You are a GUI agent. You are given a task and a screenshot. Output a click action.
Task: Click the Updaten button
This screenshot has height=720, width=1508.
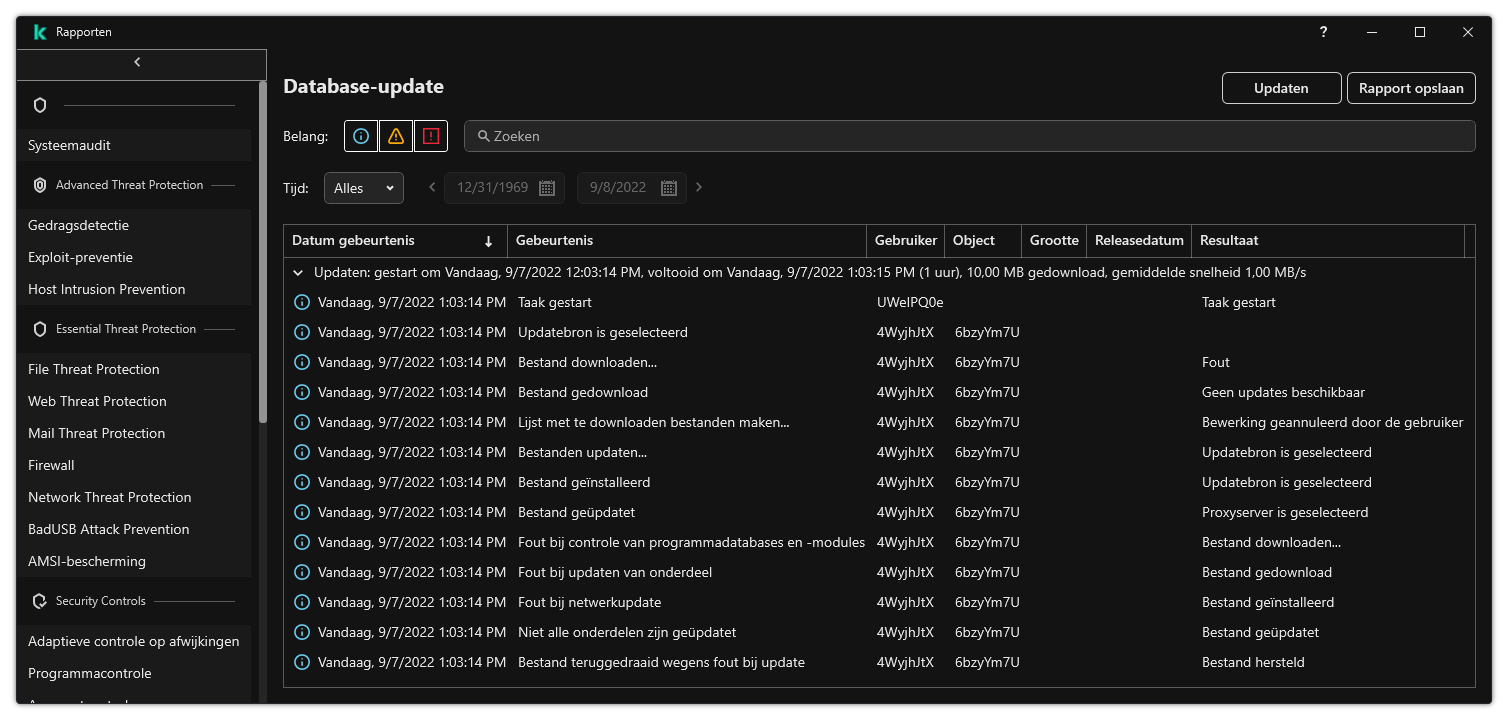coord(1281,88)
